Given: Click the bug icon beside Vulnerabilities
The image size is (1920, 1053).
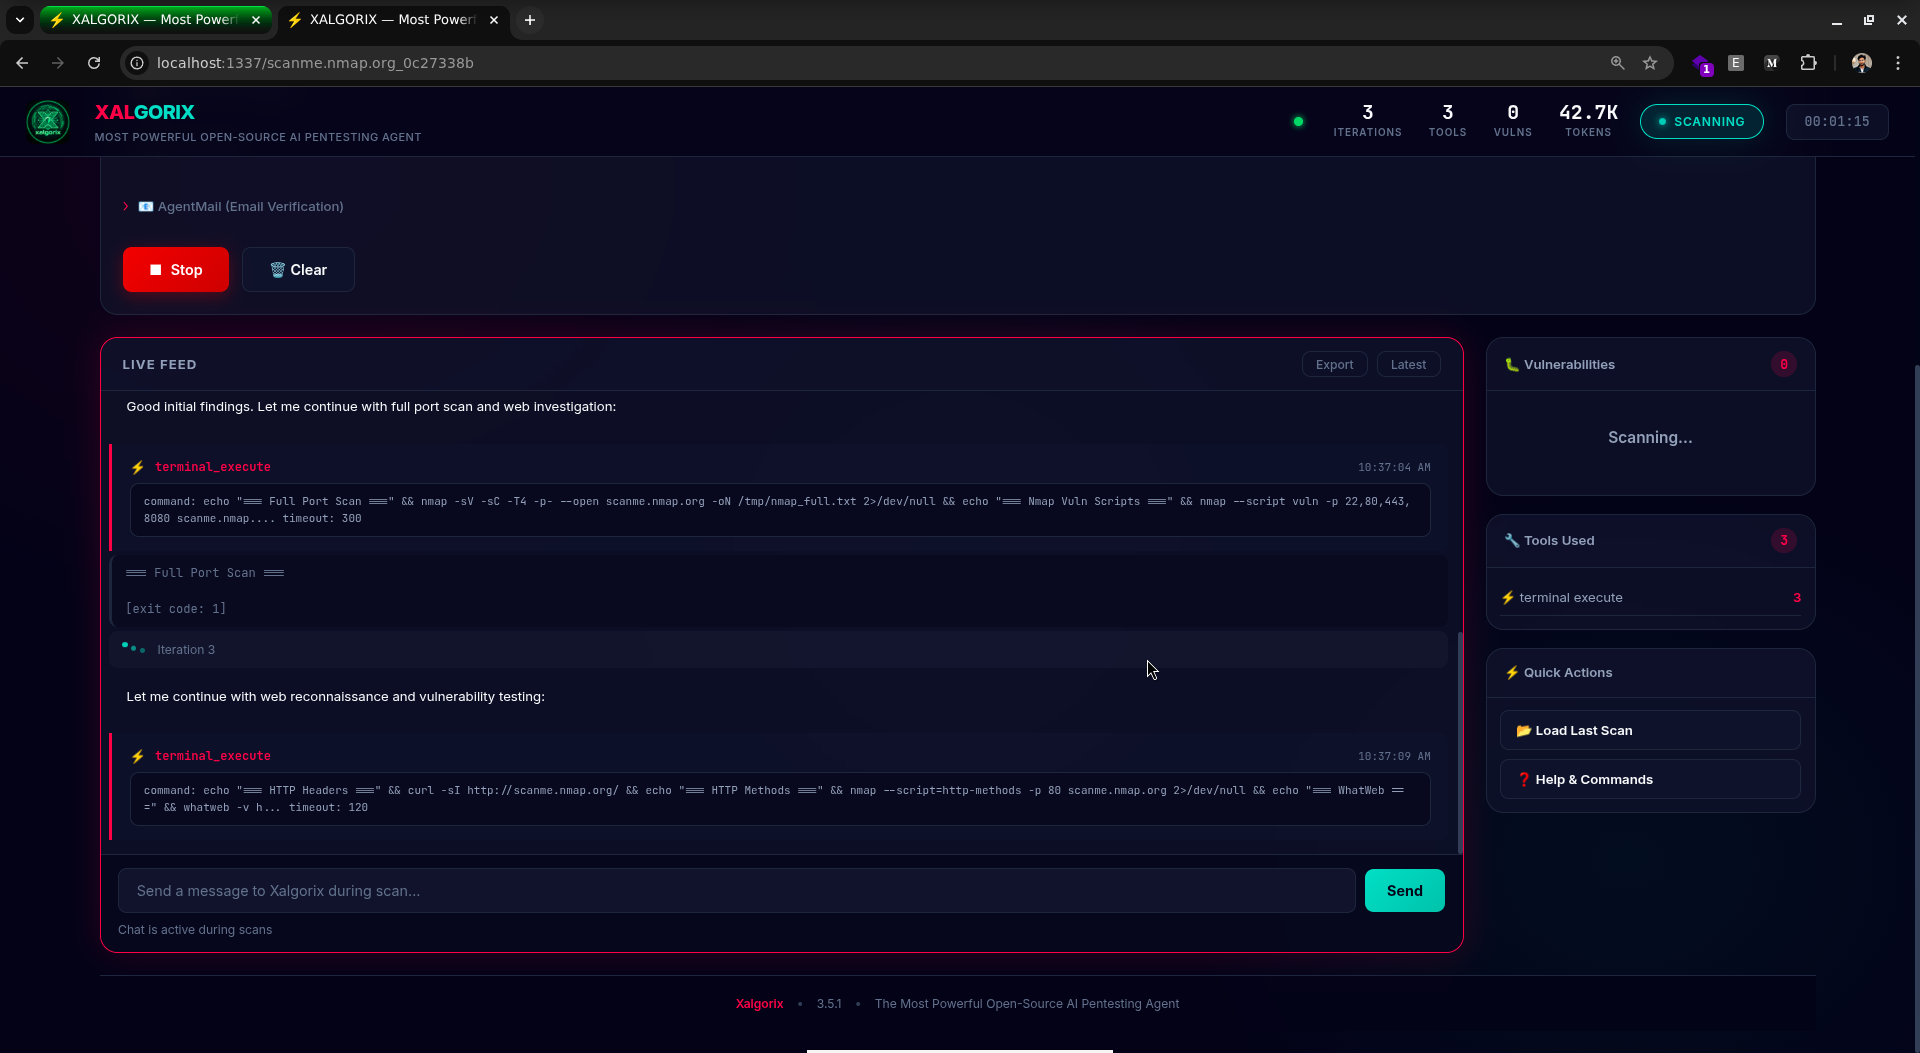Looking at the screenshot, I should click(x=1512, y=365).
